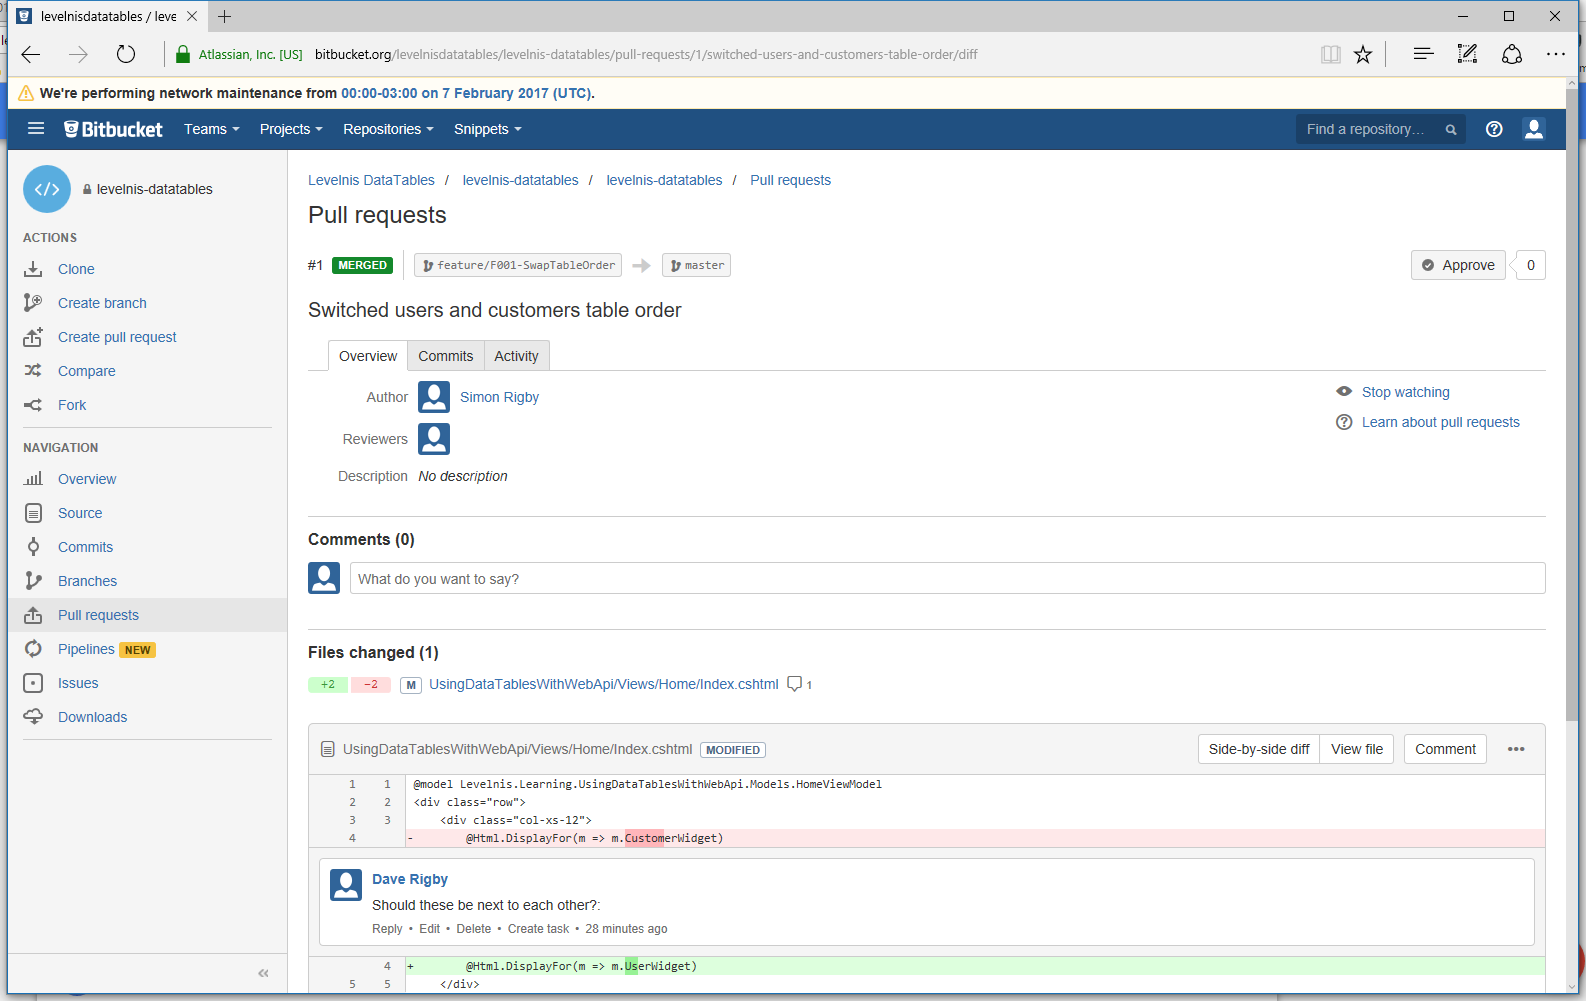This screenshot has height=1001, width=1586.
Task: Switch to the Overview tab
Action: [x=368, y=356]
